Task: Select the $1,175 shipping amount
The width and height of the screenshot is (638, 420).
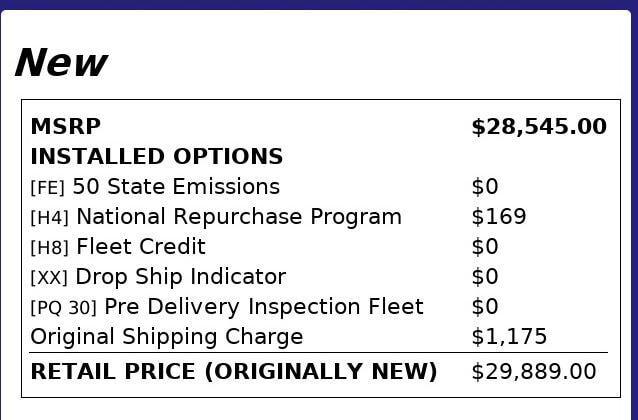Action: point(509,337)
